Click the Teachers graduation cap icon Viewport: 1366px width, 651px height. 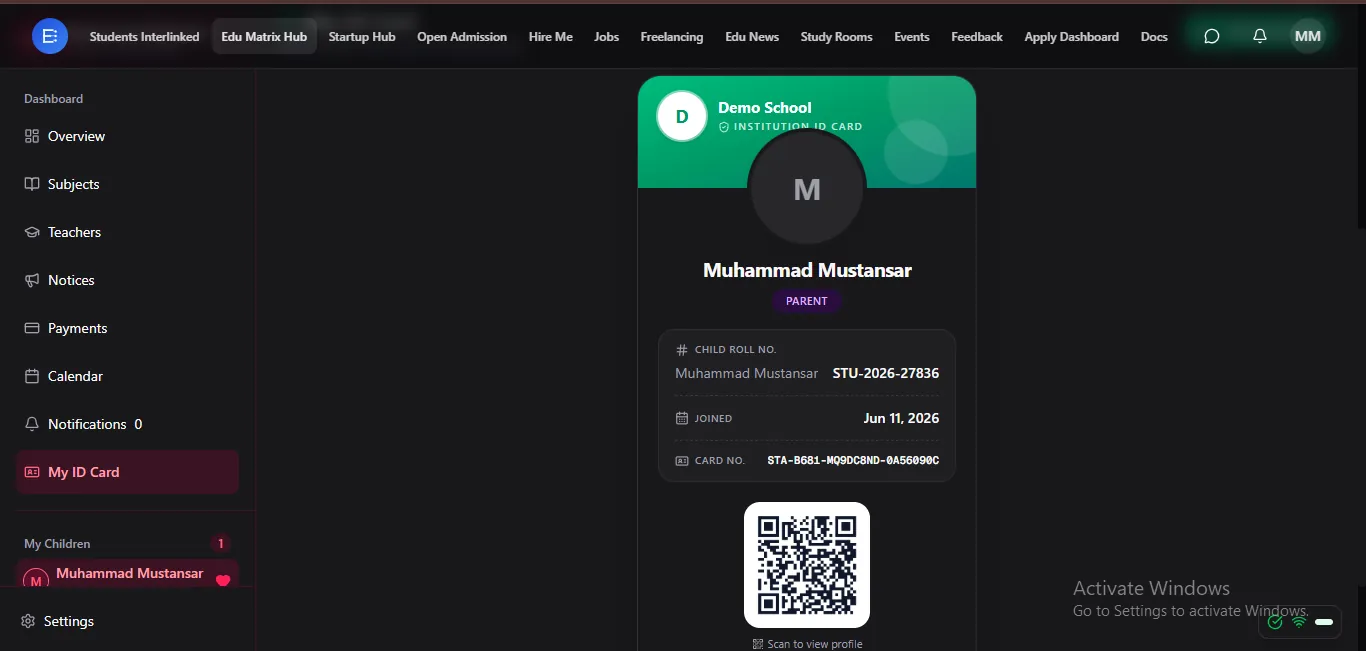(32, 232)
